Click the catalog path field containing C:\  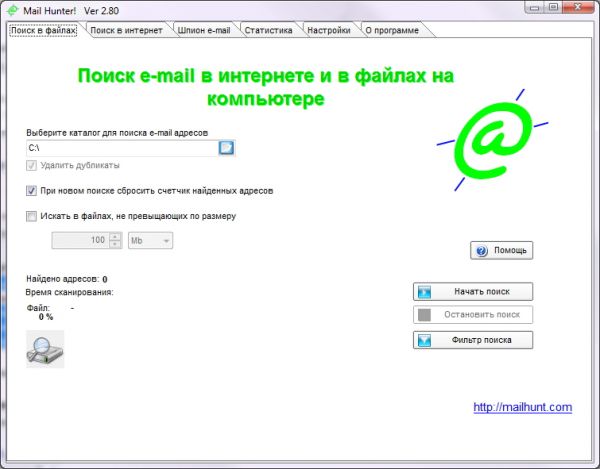click(122, 148)
